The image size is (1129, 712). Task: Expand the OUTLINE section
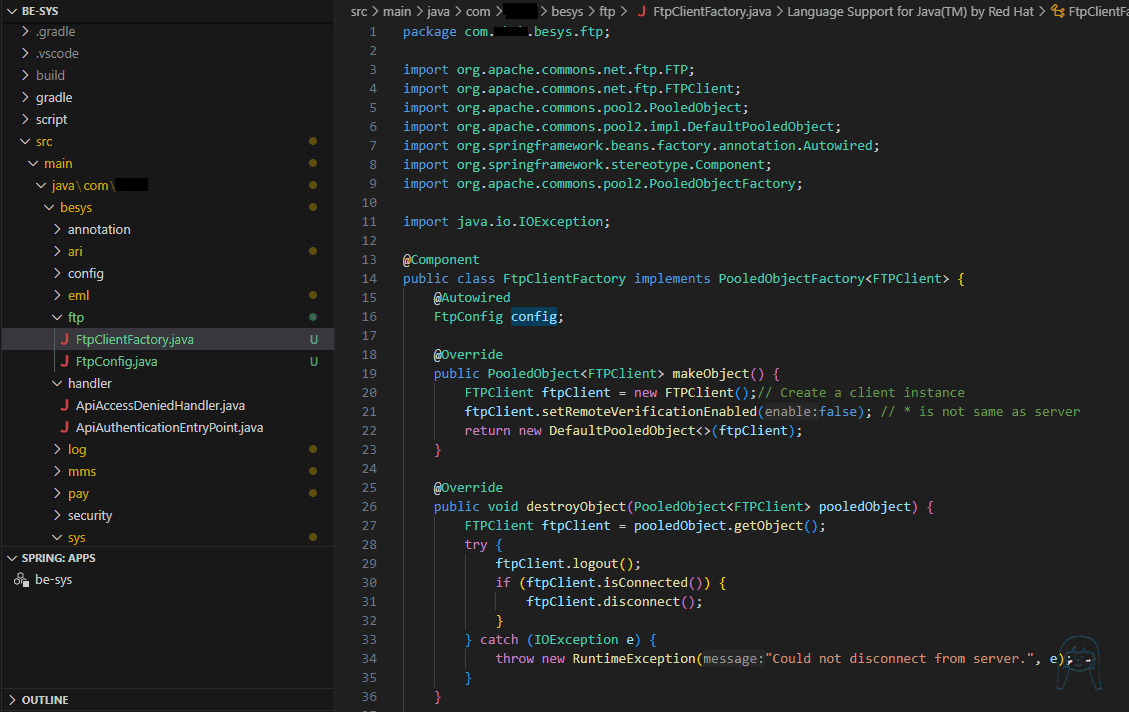(12, 700)
